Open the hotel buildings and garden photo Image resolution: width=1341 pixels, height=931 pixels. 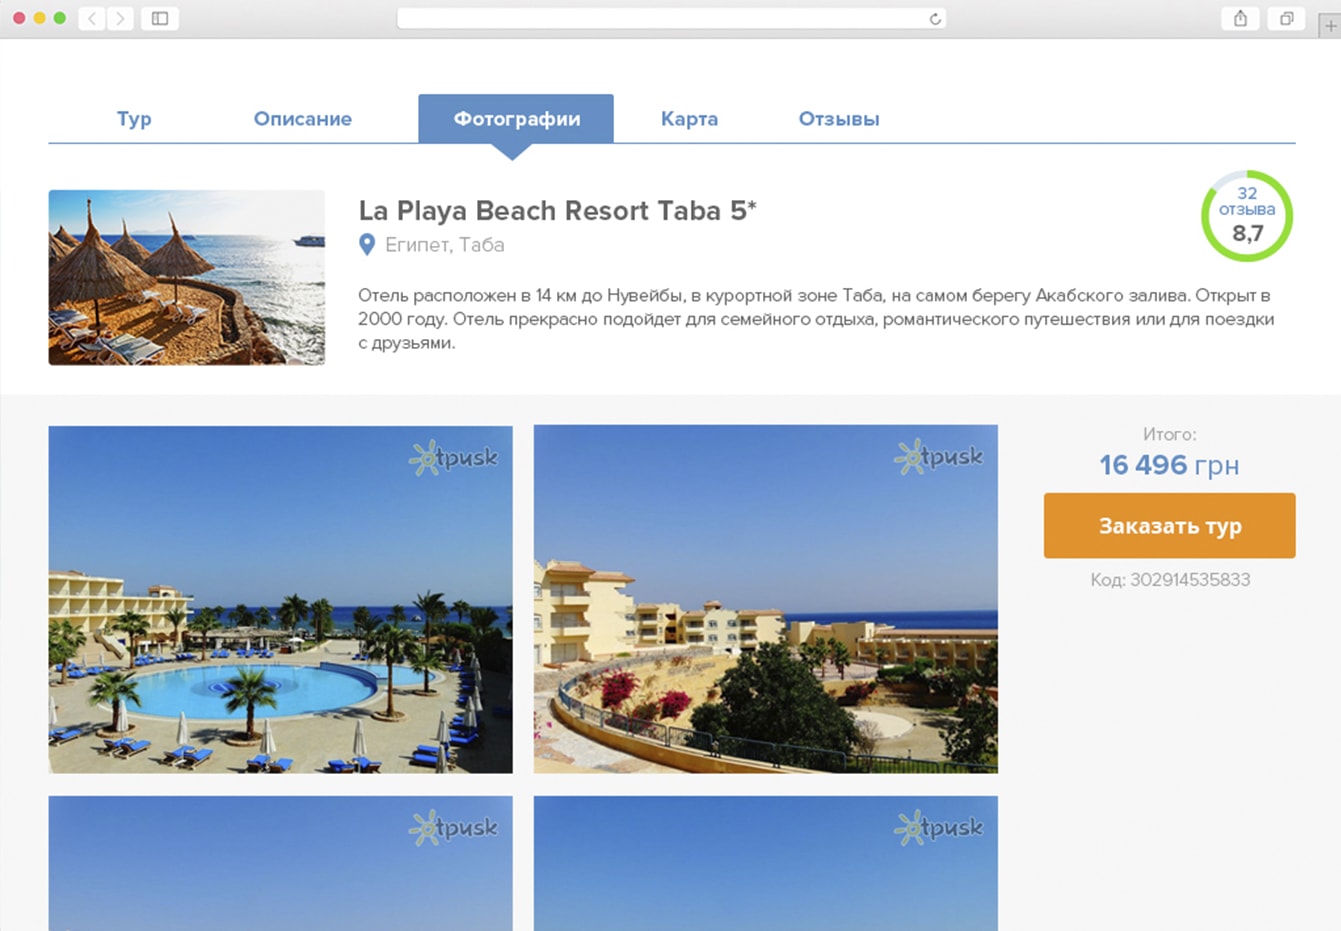[x=766, y=599]
